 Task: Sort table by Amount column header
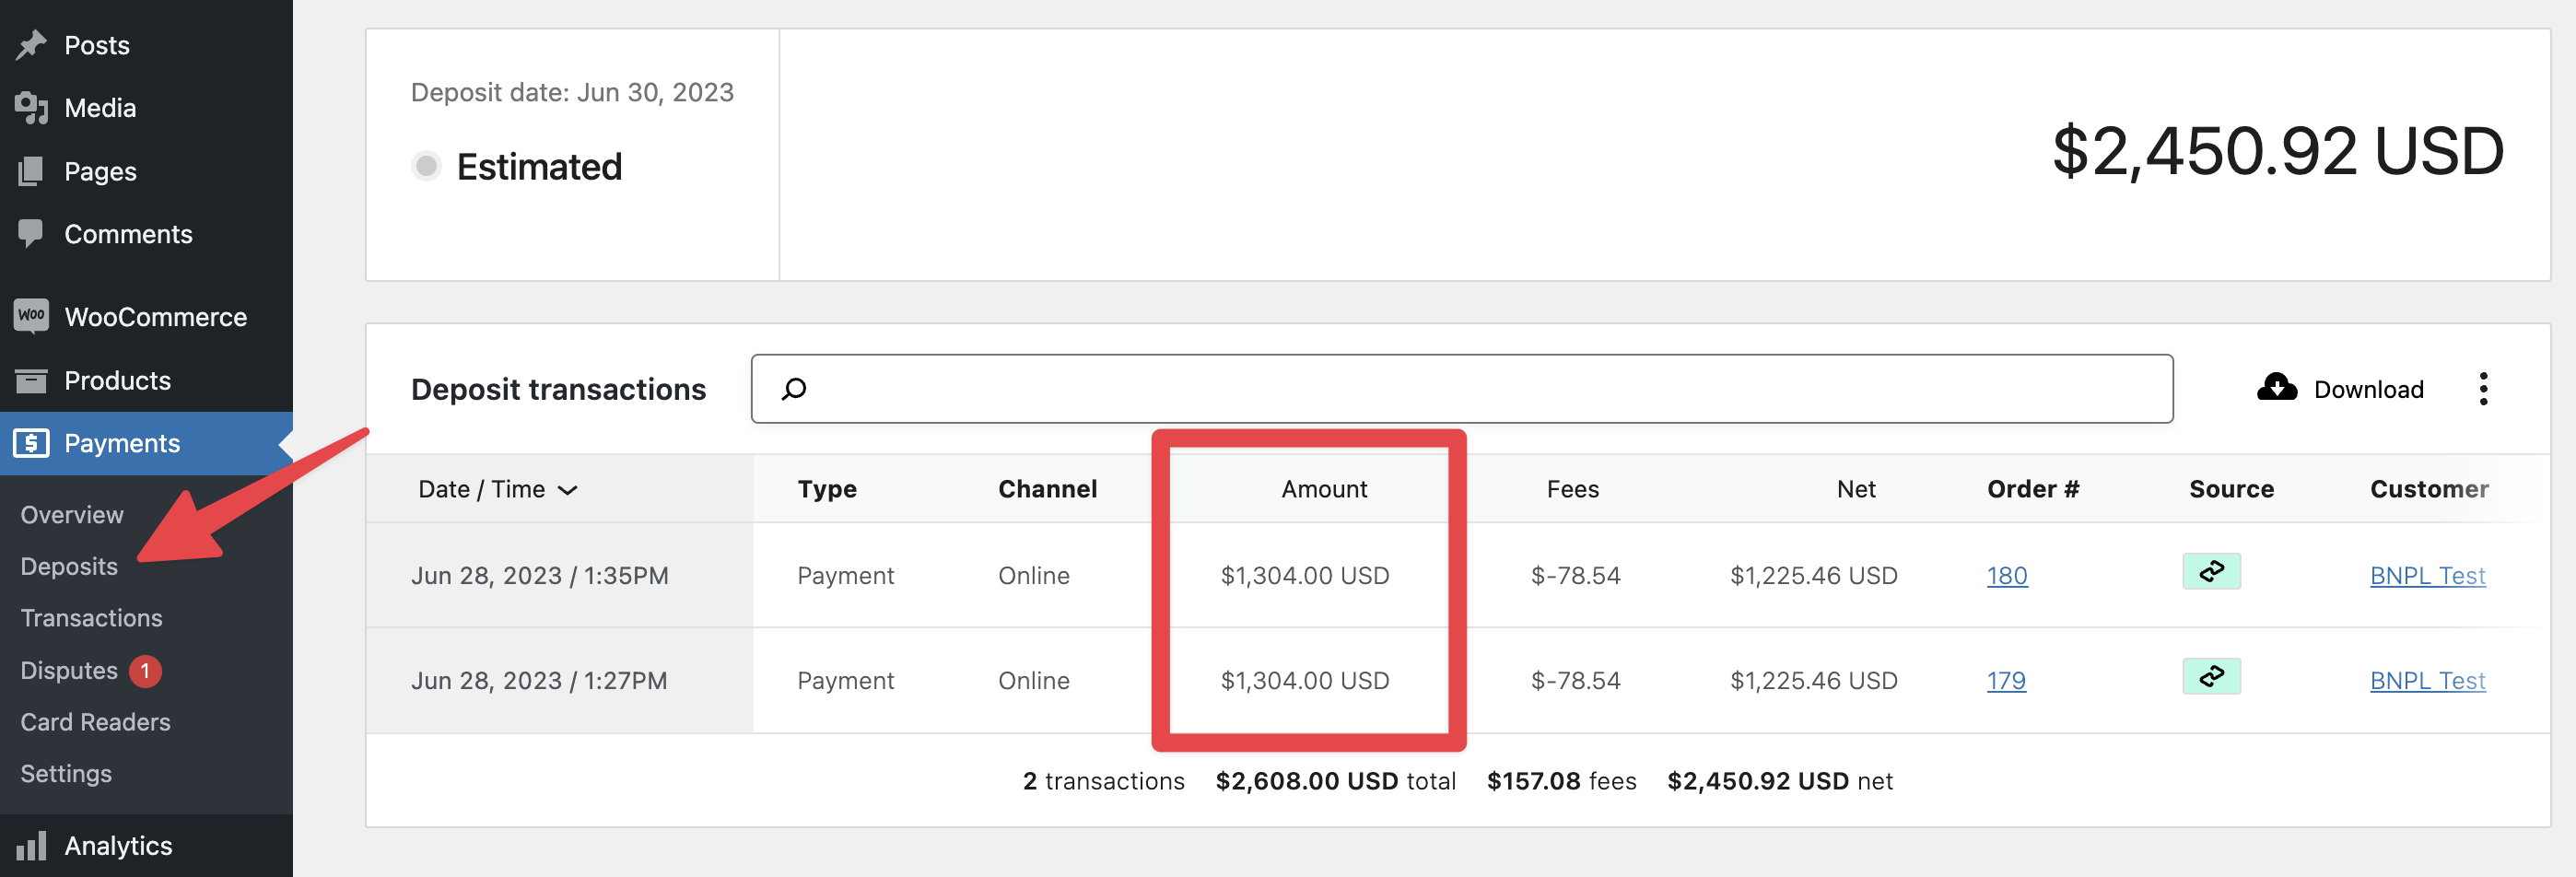click(x=1323, y=489)
